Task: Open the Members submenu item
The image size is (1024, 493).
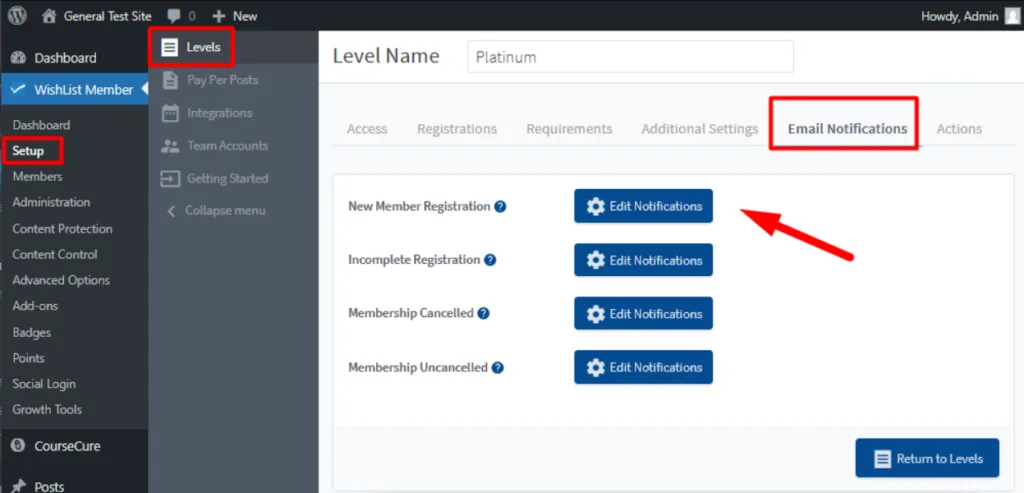Action: point(37,176)
